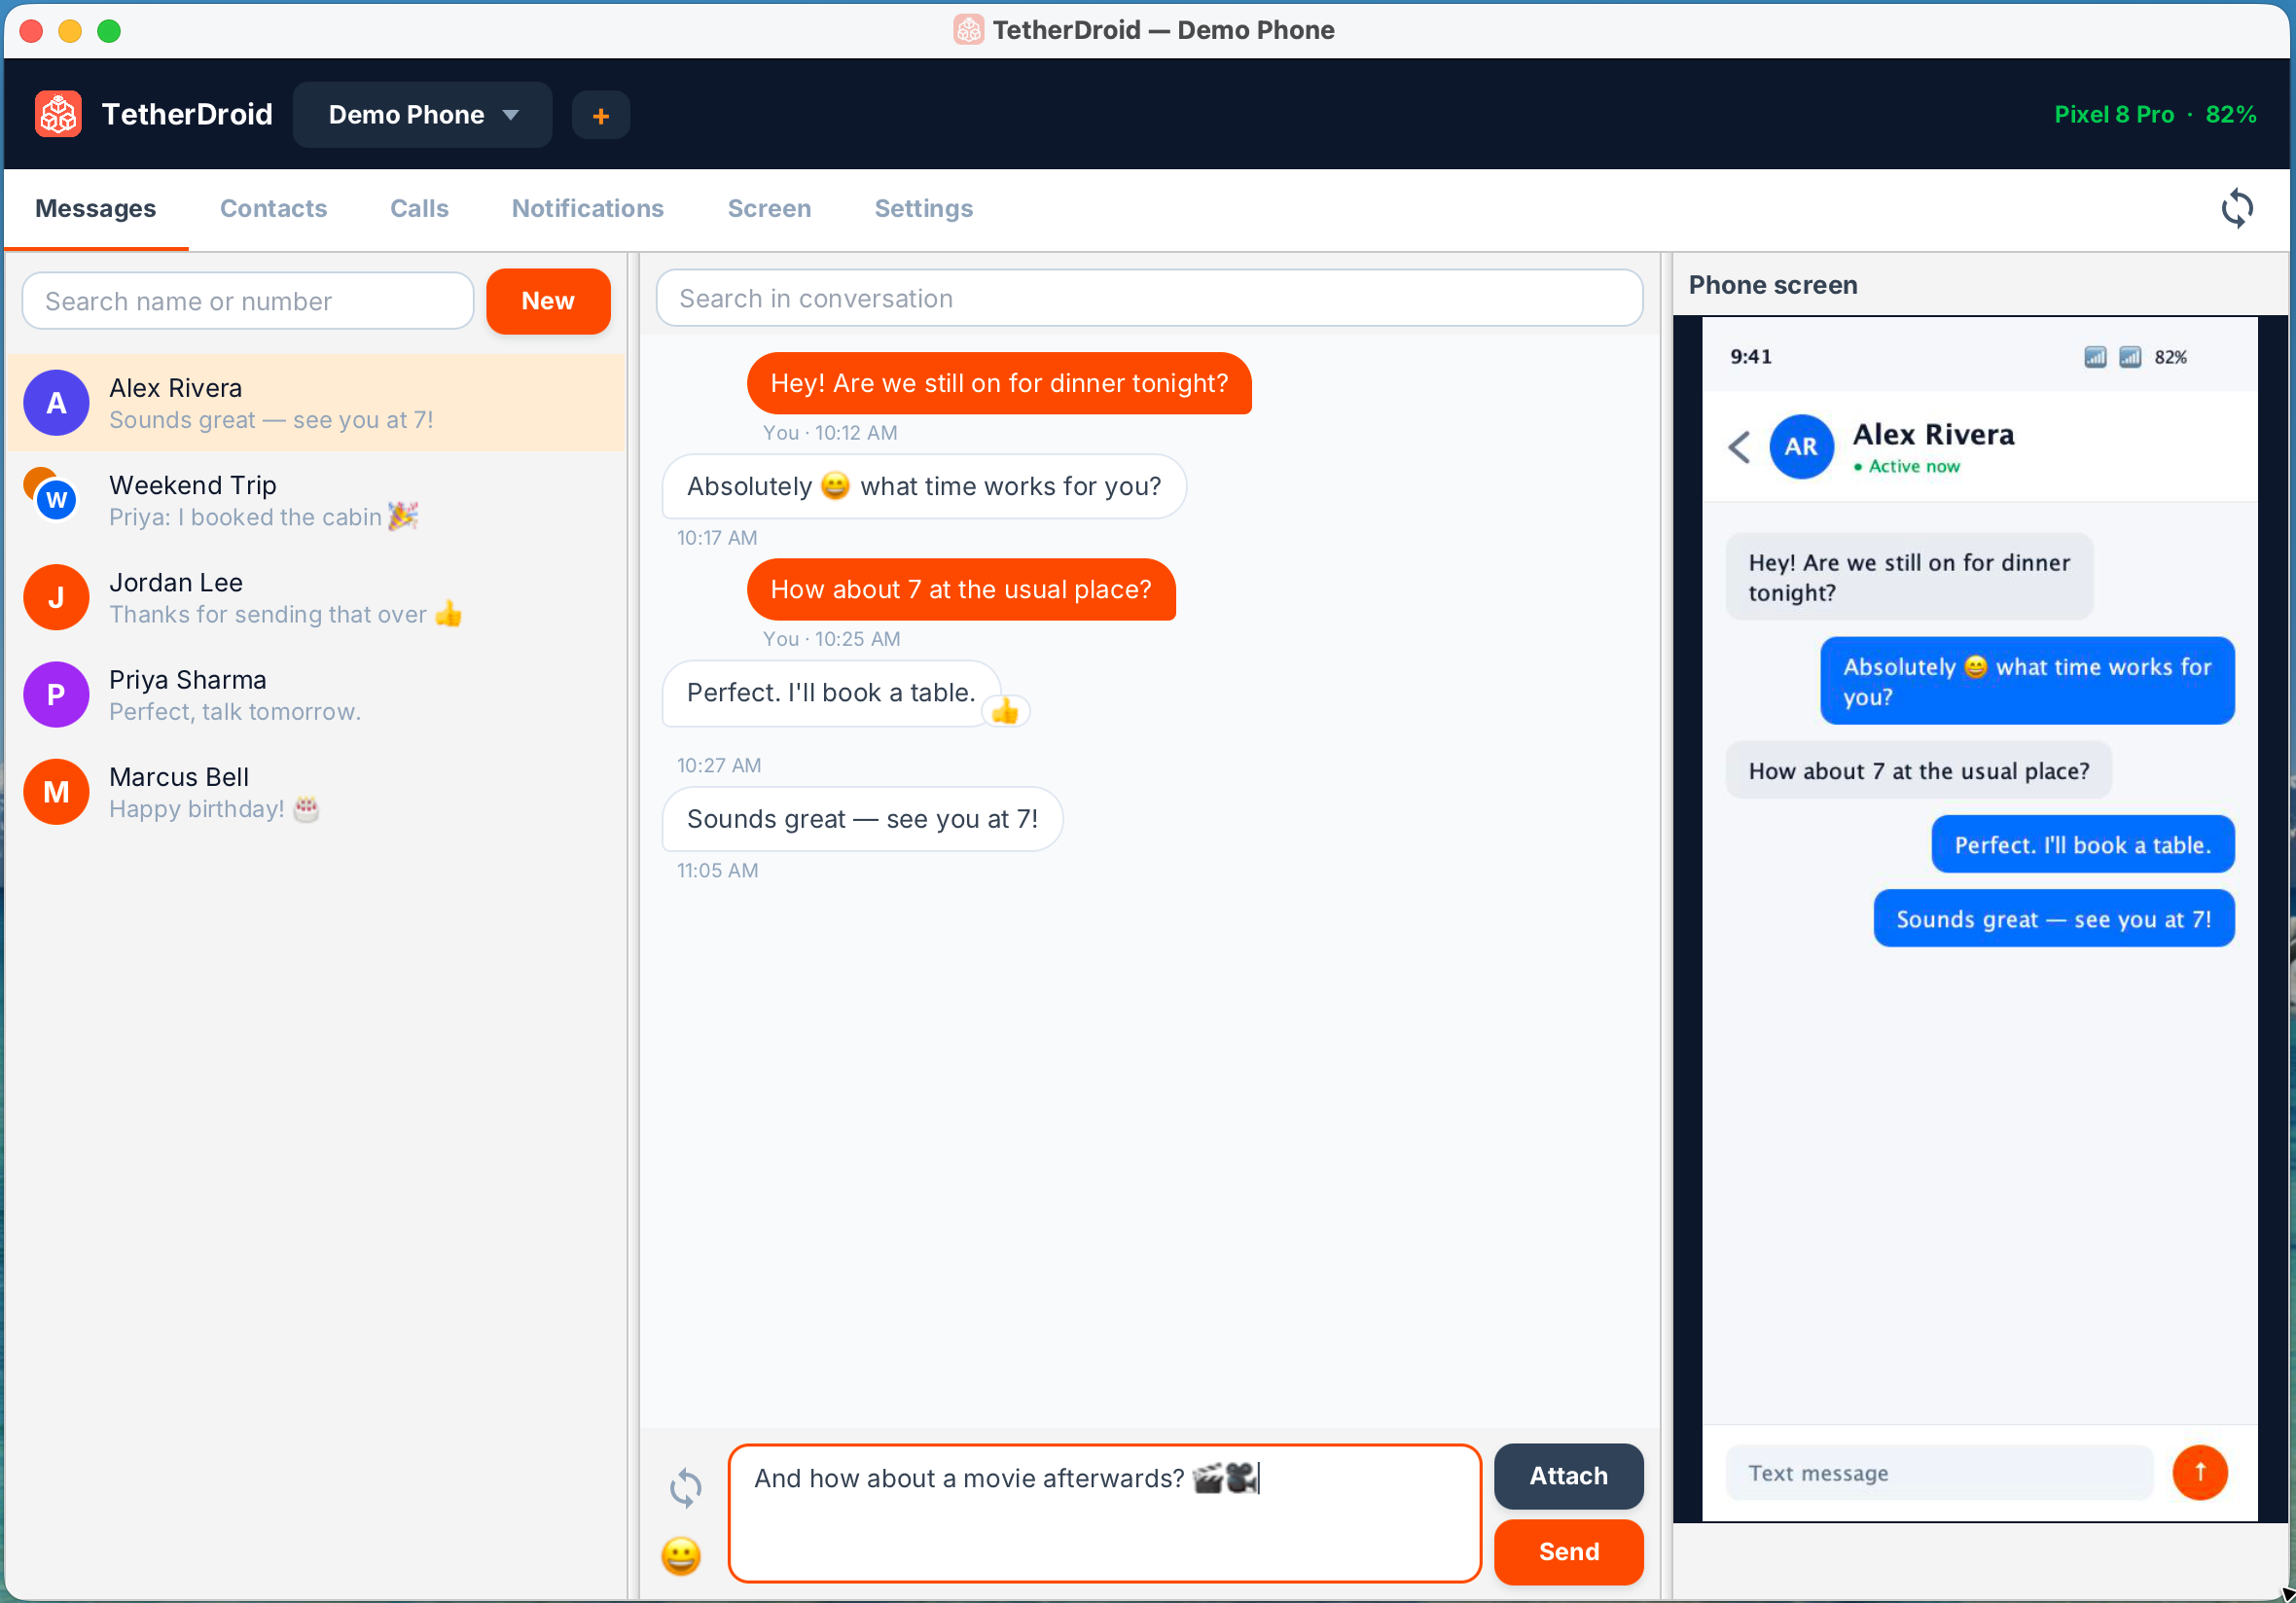
Task: Click the Weekend Trip group avatar
Action: pos(52,494)
